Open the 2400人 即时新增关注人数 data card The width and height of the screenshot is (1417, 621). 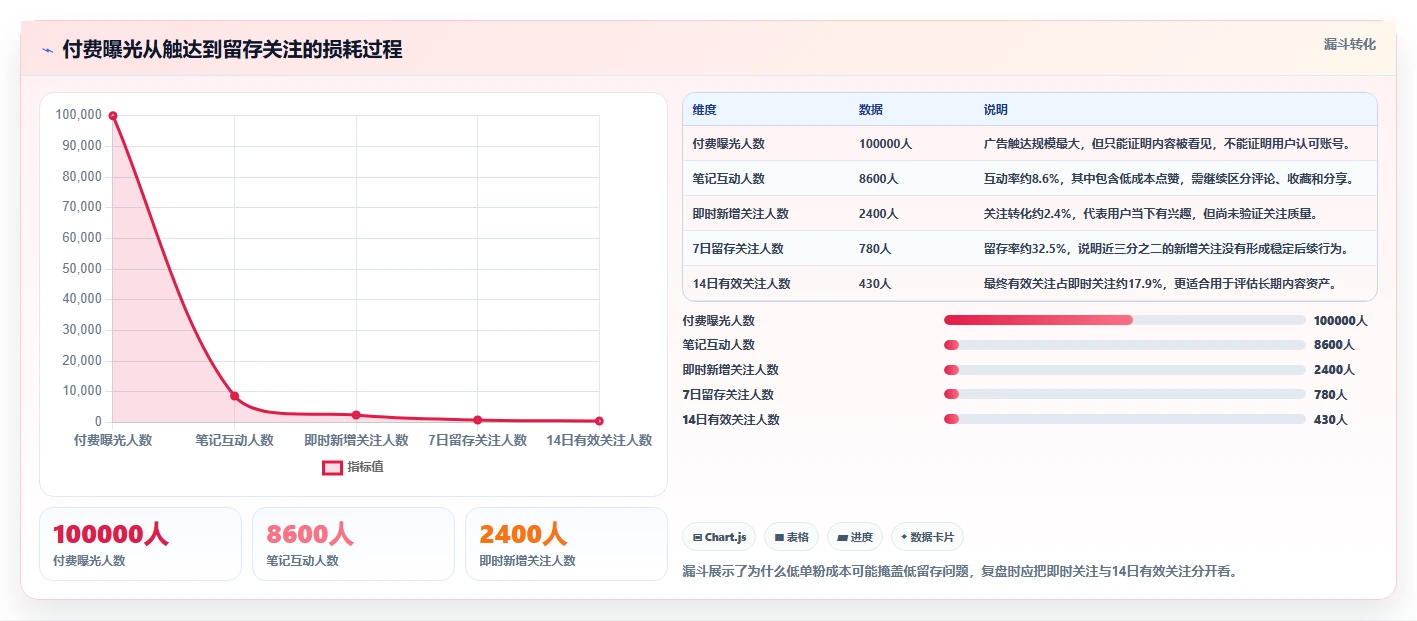pos(566,544)
